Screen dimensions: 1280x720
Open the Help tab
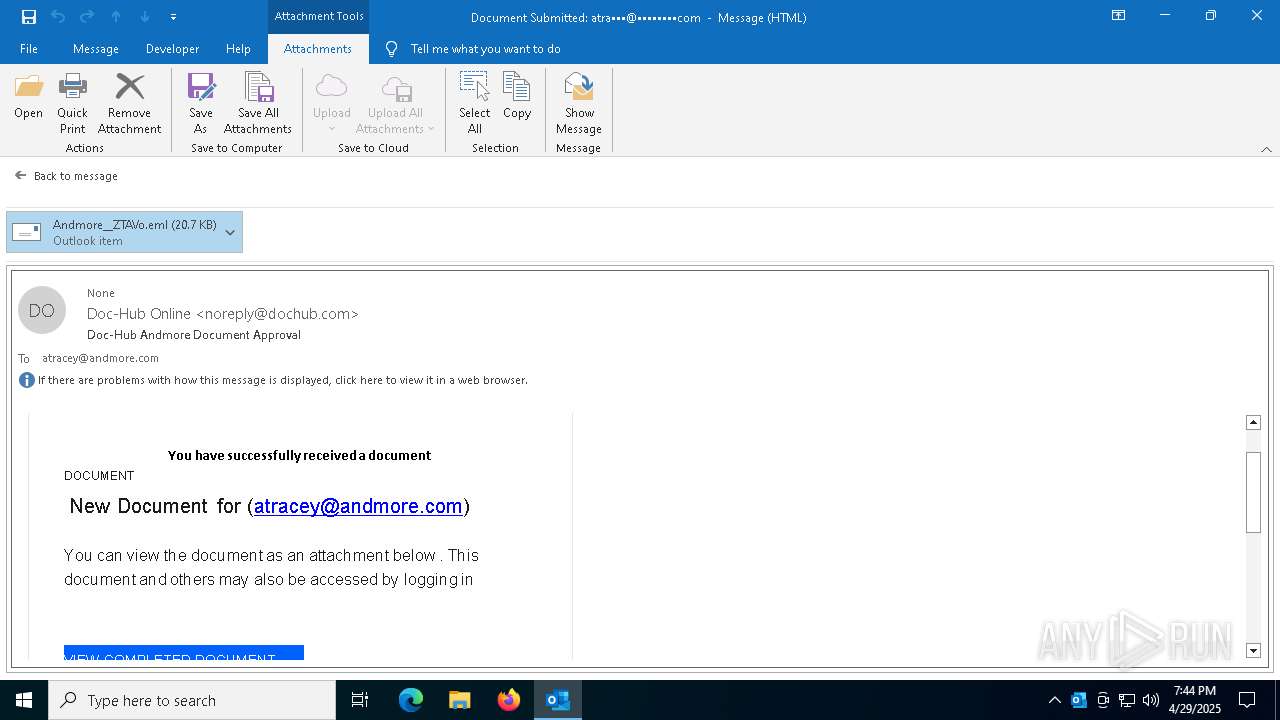[x=238, y=49]
